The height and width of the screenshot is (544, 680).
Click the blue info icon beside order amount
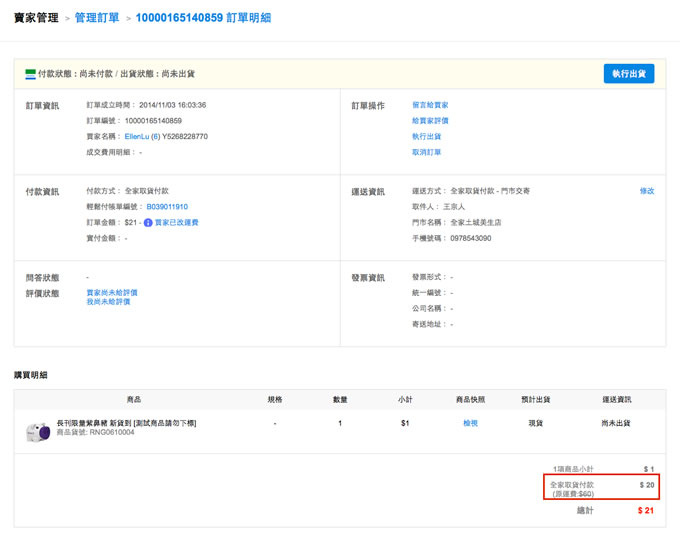pos(148,222)
